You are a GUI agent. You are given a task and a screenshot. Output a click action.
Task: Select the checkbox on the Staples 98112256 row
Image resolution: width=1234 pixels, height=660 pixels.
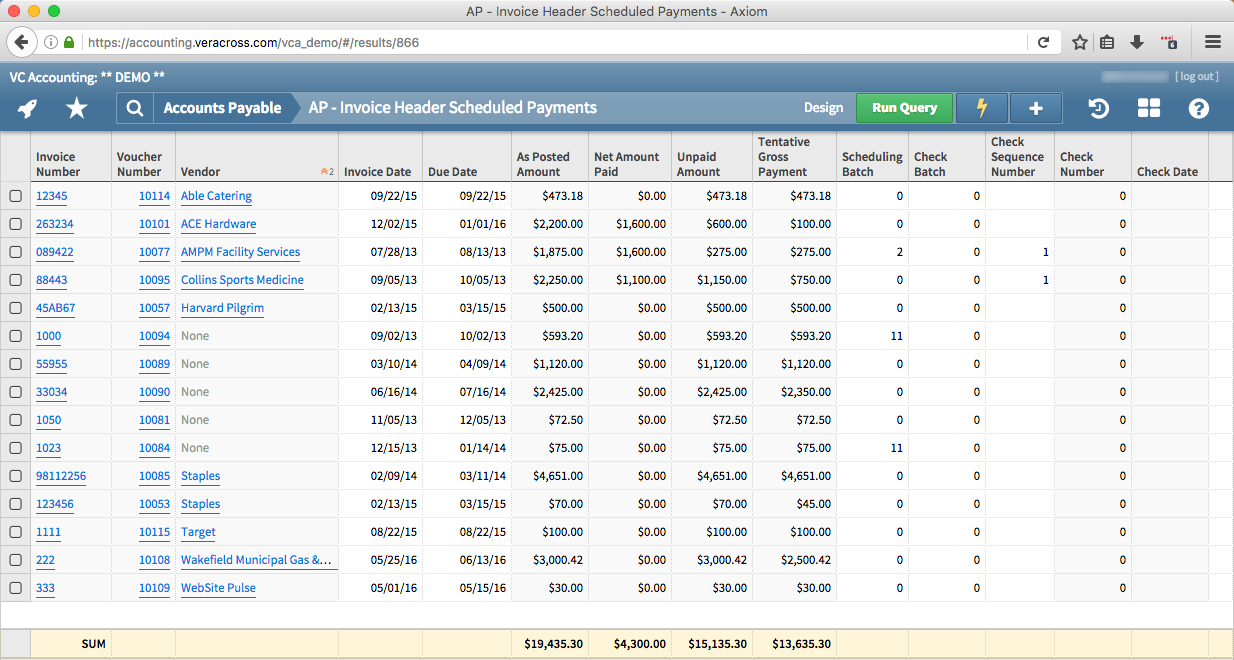(15, 476)
